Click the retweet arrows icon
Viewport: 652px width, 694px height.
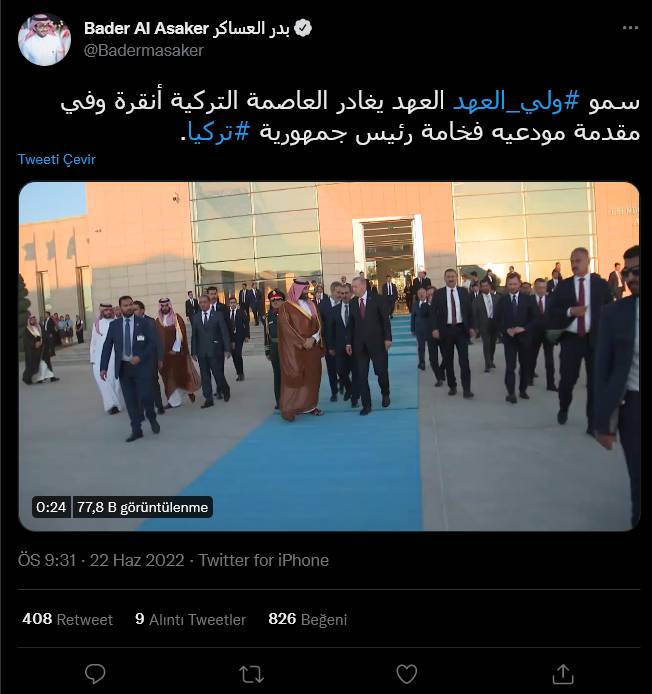tap(251, 675)
